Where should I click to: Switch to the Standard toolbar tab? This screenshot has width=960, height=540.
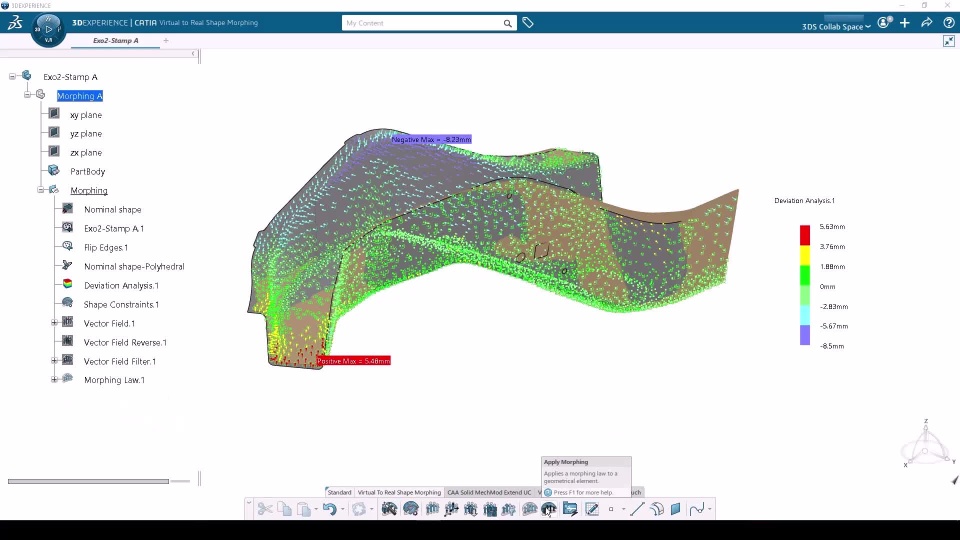click(339, 492)
